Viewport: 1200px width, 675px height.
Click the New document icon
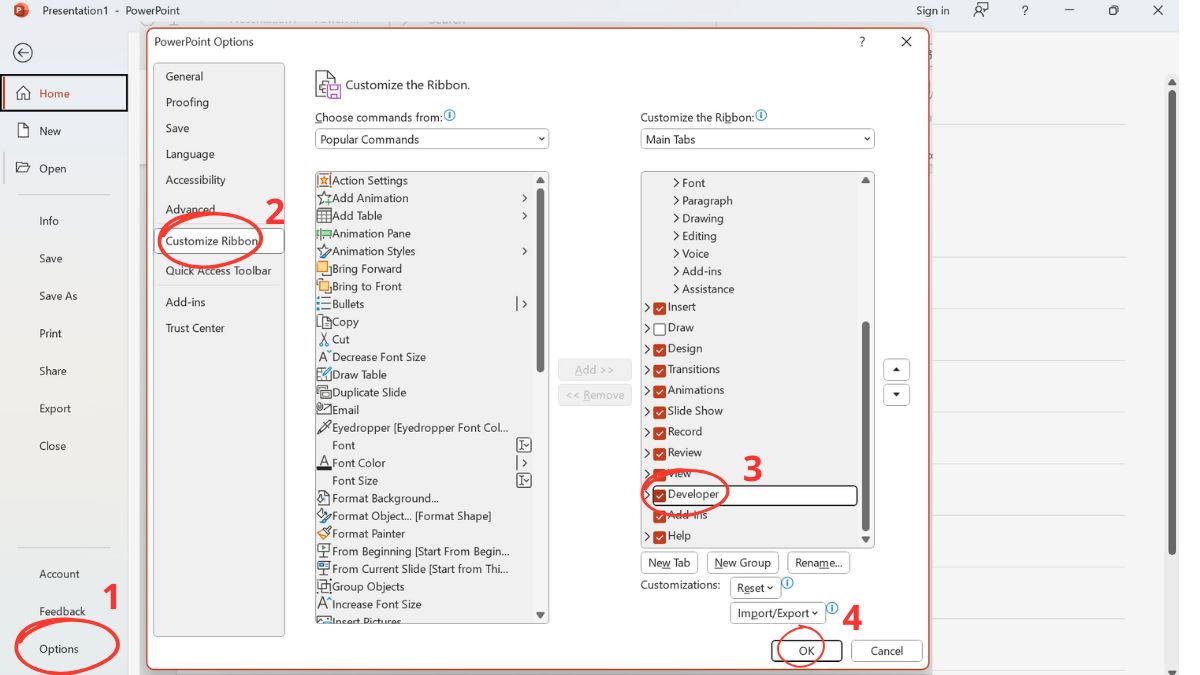pos(23,131)
